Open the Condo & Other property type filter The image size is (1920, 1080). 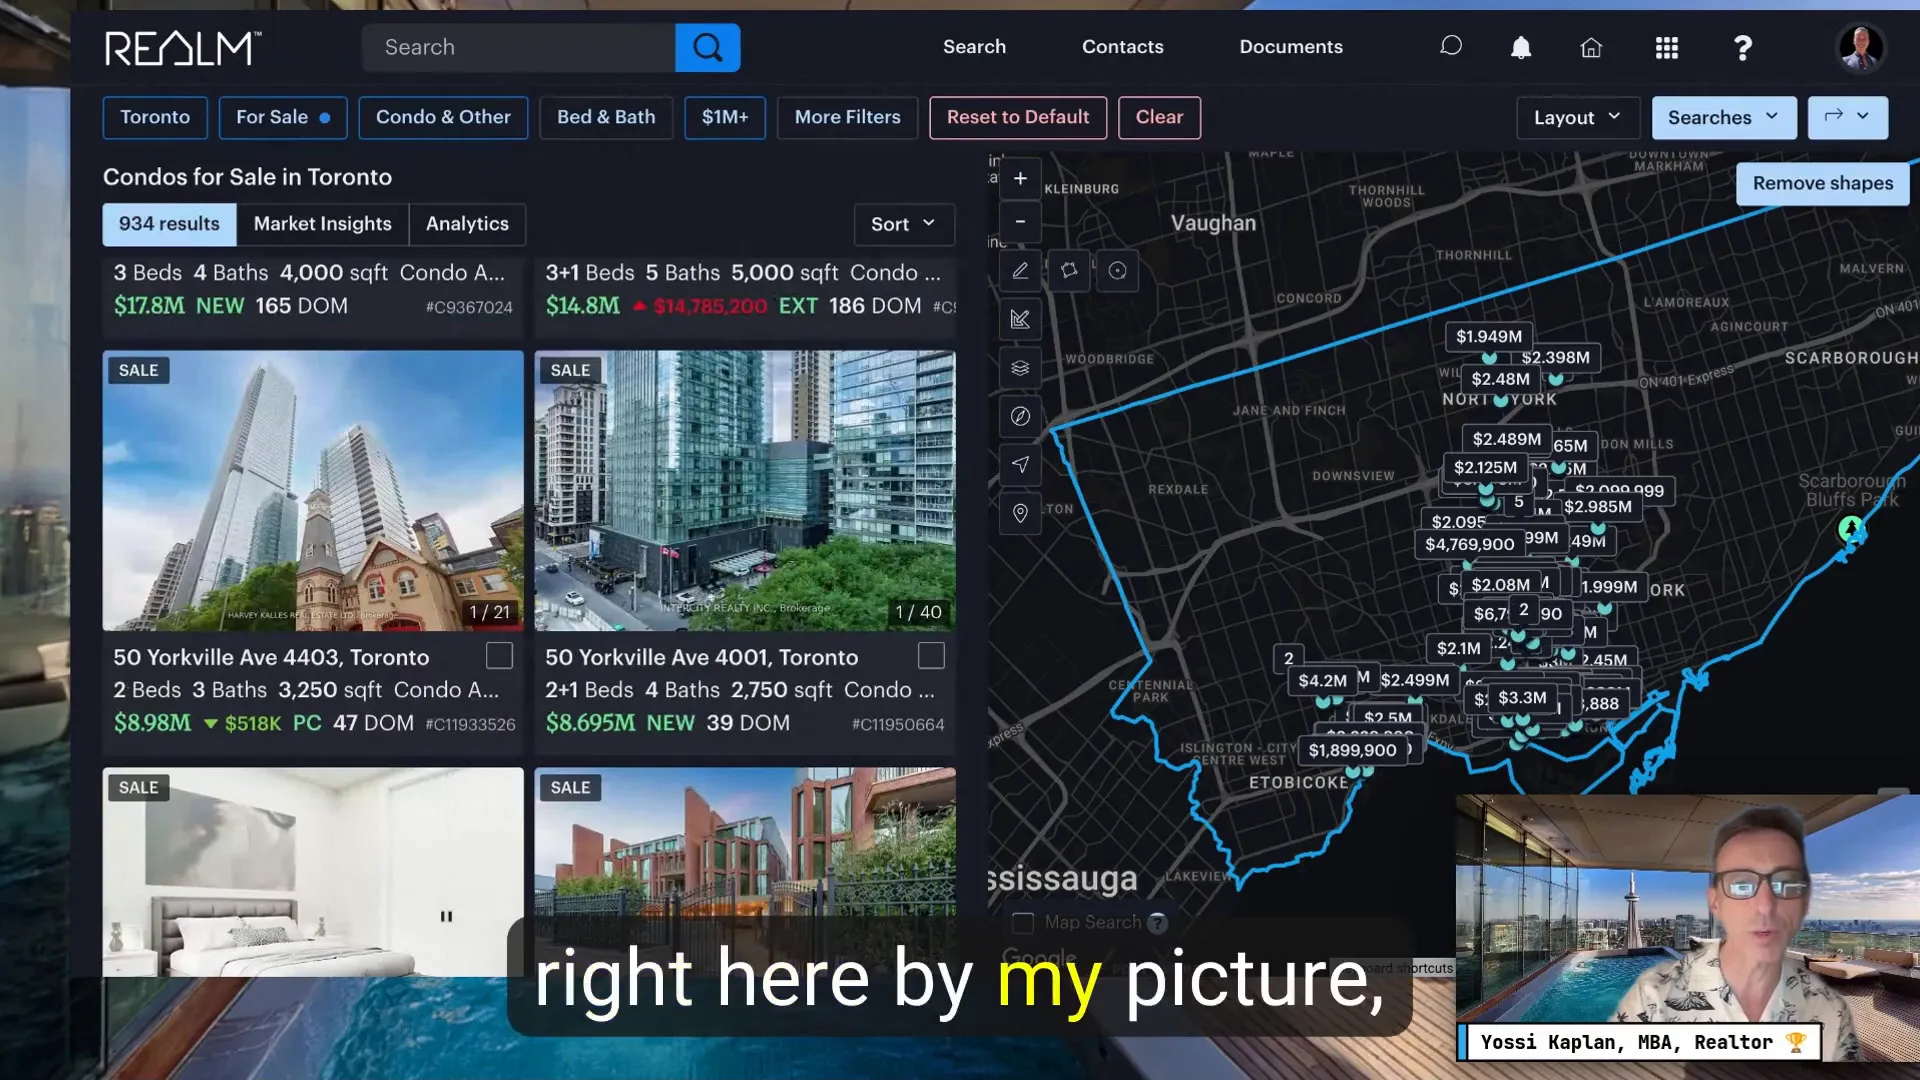(x=443, y=117)
